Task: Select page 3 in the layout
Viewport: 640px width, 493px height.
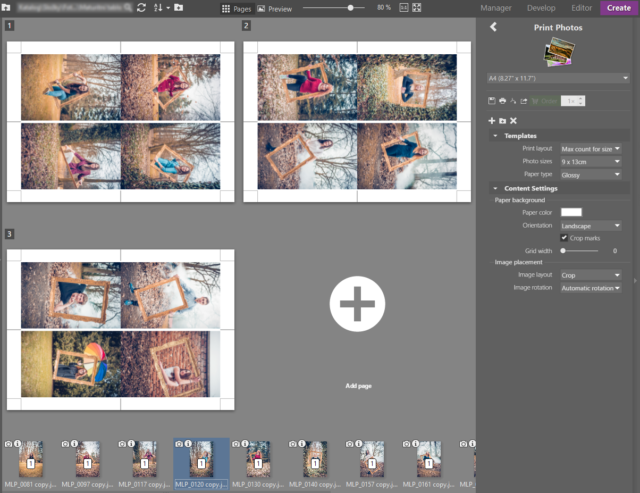Action: [120, 329]
